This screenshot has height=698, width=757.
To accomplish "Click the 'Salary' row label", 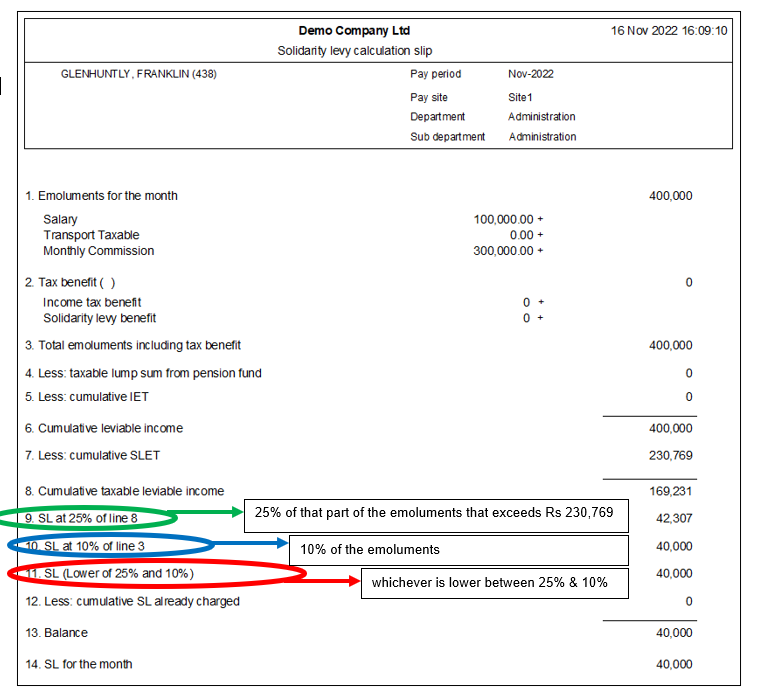I will tap(60, 220).
